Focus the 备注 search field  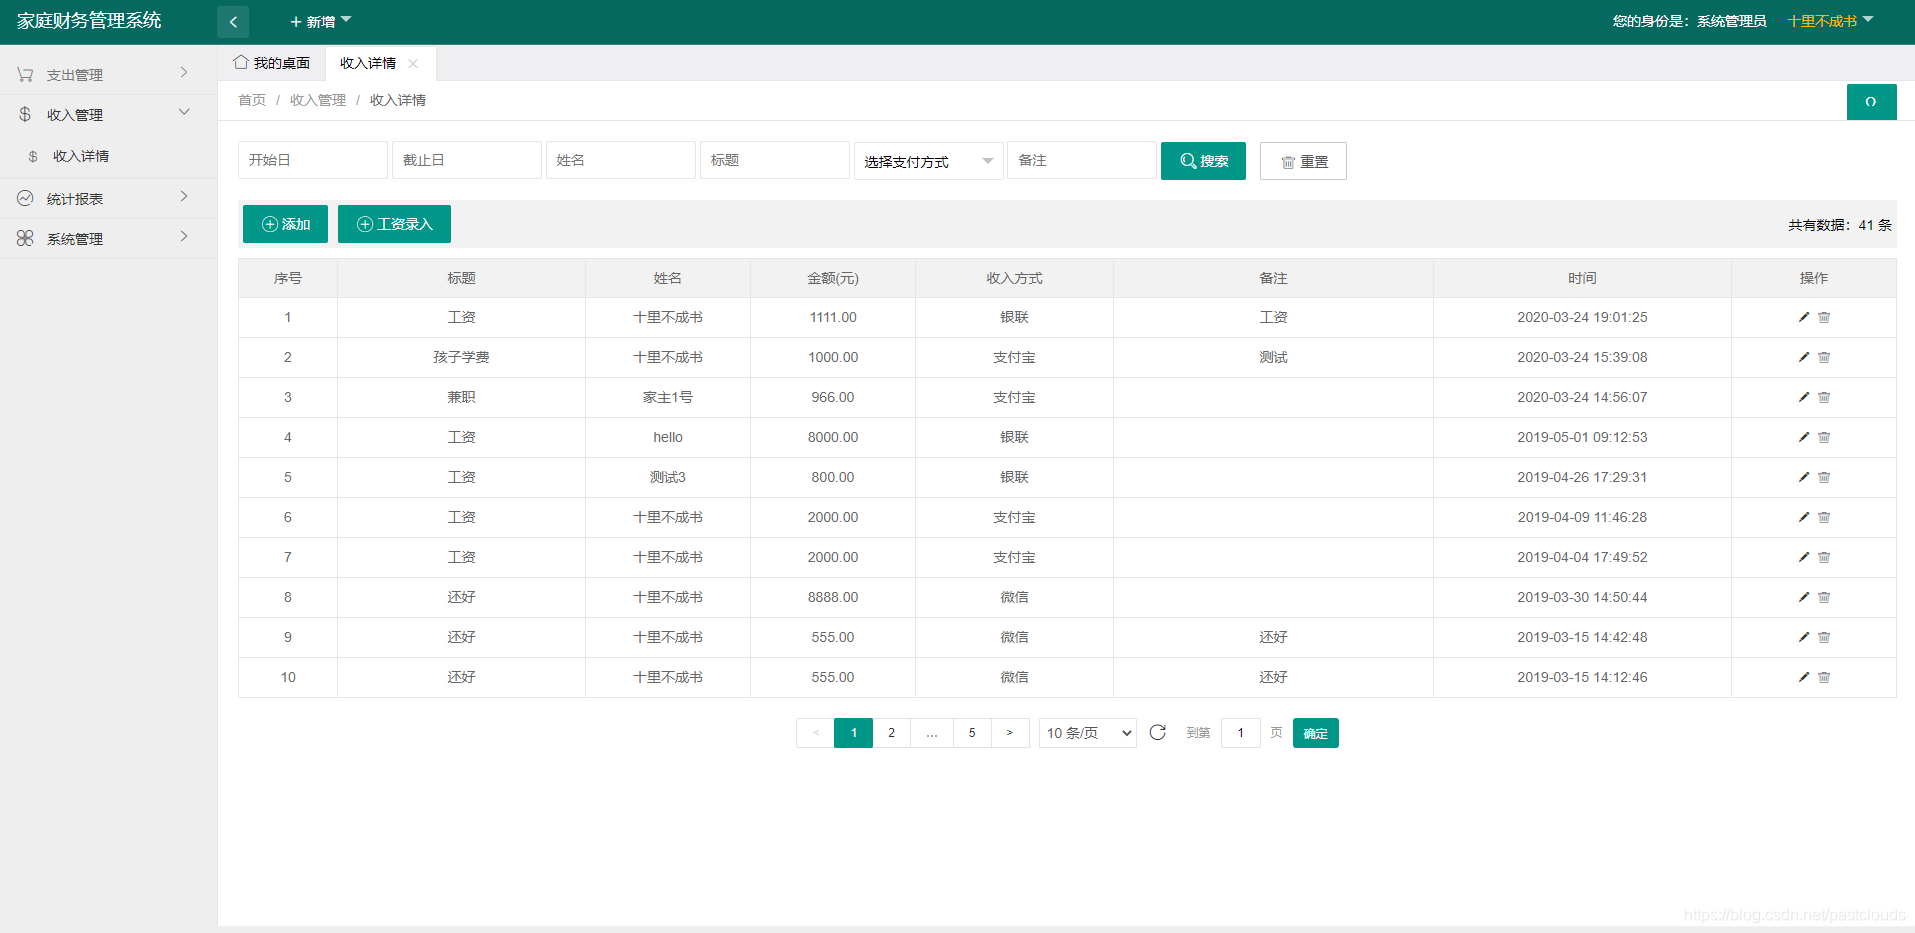pos(1082,160)
